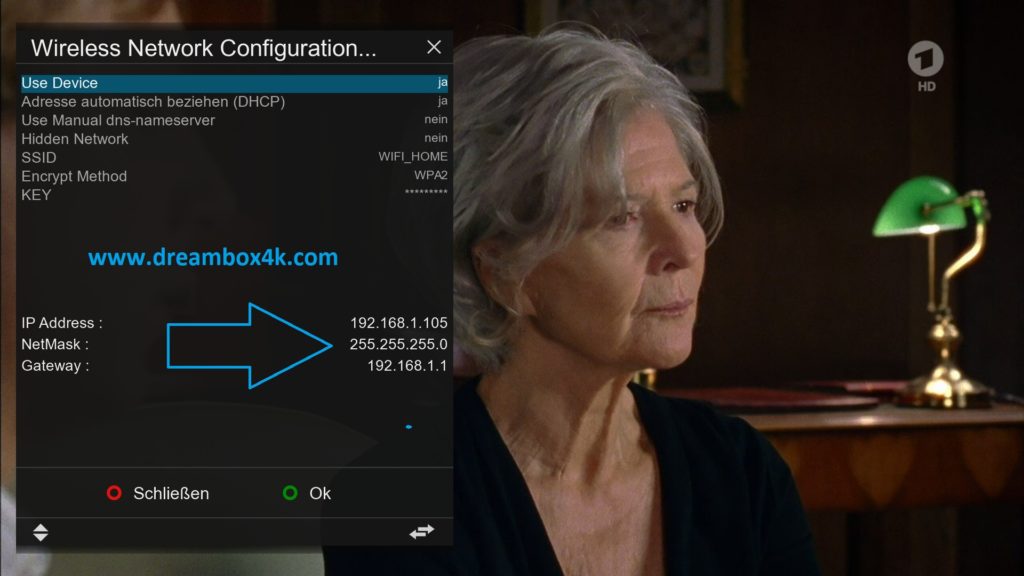The height and width of the screenshot is (576, 1024).
Task: Select the Hidden Network menu row
Action: pos(234,138)
